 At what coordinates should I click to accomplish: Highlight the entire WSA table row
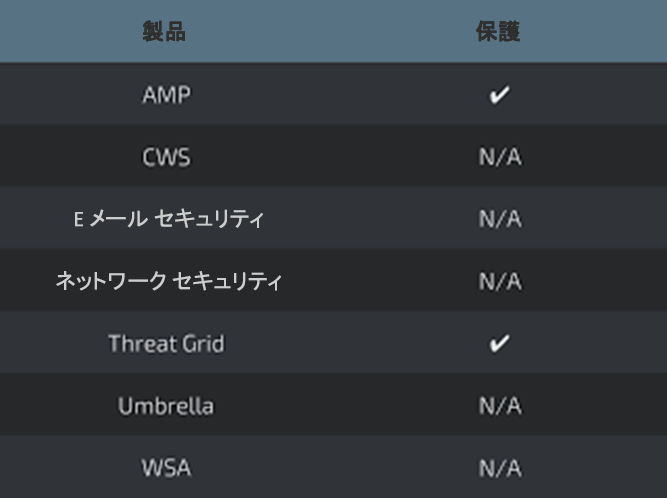point(333,468)
